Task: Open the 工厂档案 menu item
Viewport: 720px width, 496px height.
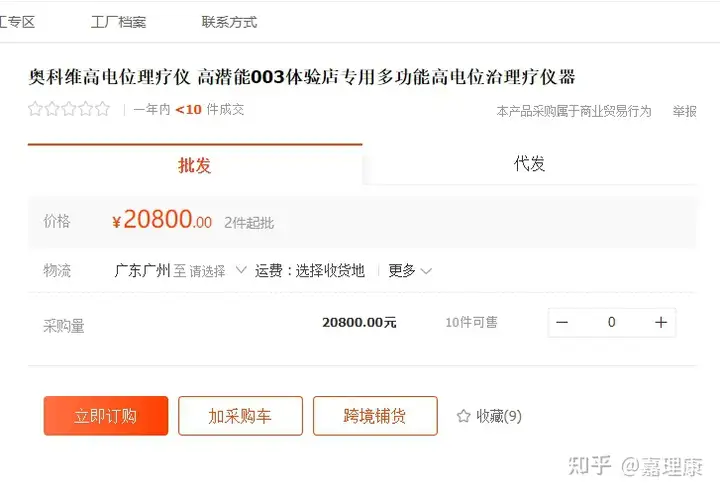Action: (x=118, y=22)
